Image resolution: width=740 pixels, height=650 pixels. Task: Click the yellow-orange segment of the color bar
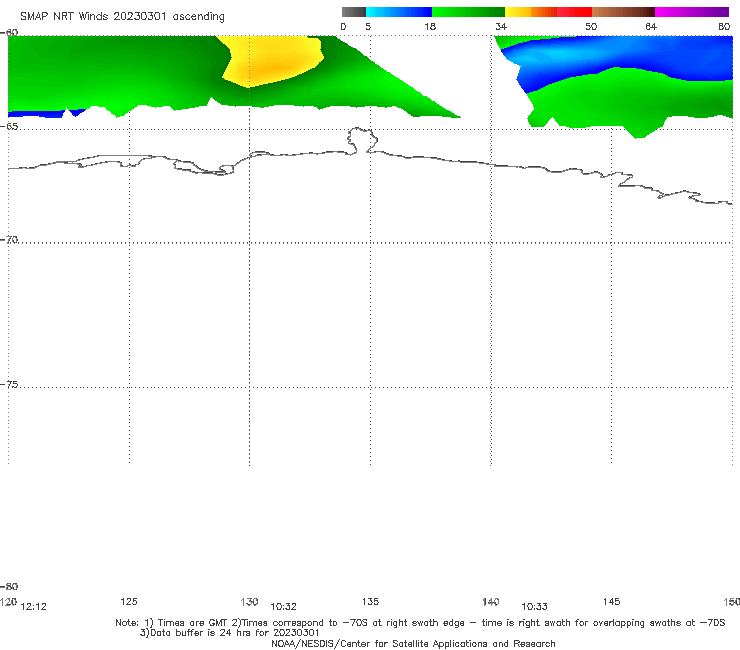click(x=530, y=12)
